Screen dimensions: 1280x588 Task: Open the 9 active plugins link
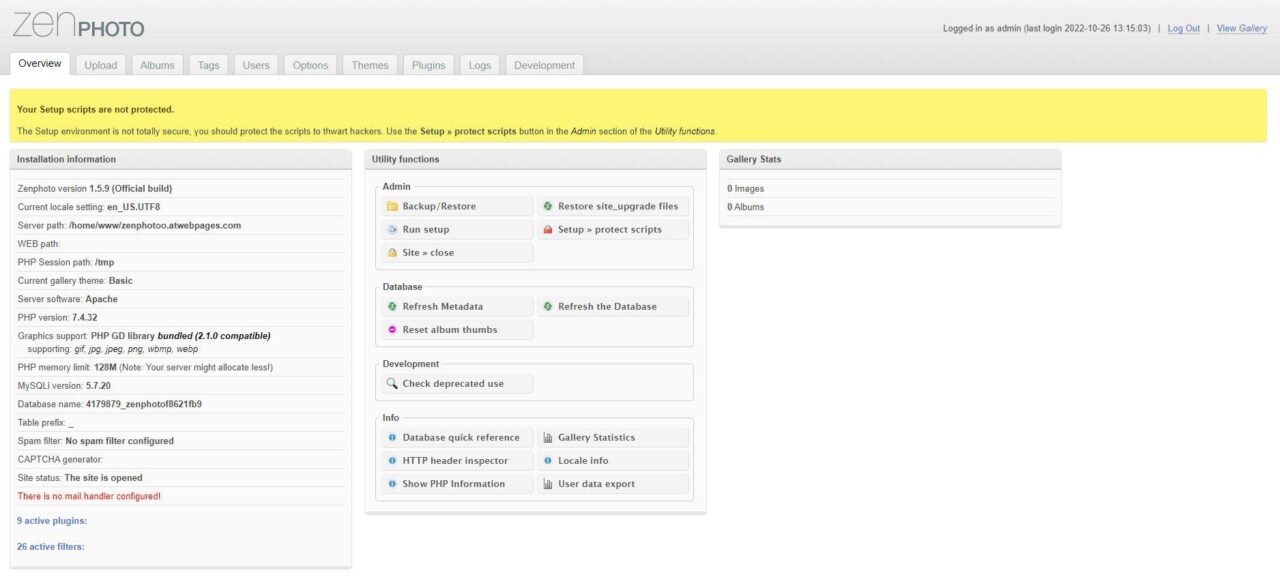(51, 520)
